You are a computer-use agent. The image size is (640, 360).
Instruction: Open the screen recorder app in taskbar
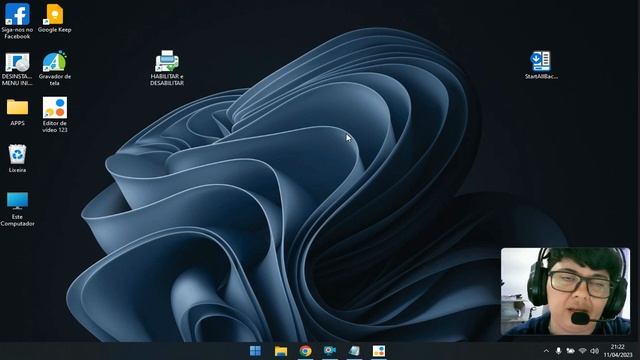point(330,351)
